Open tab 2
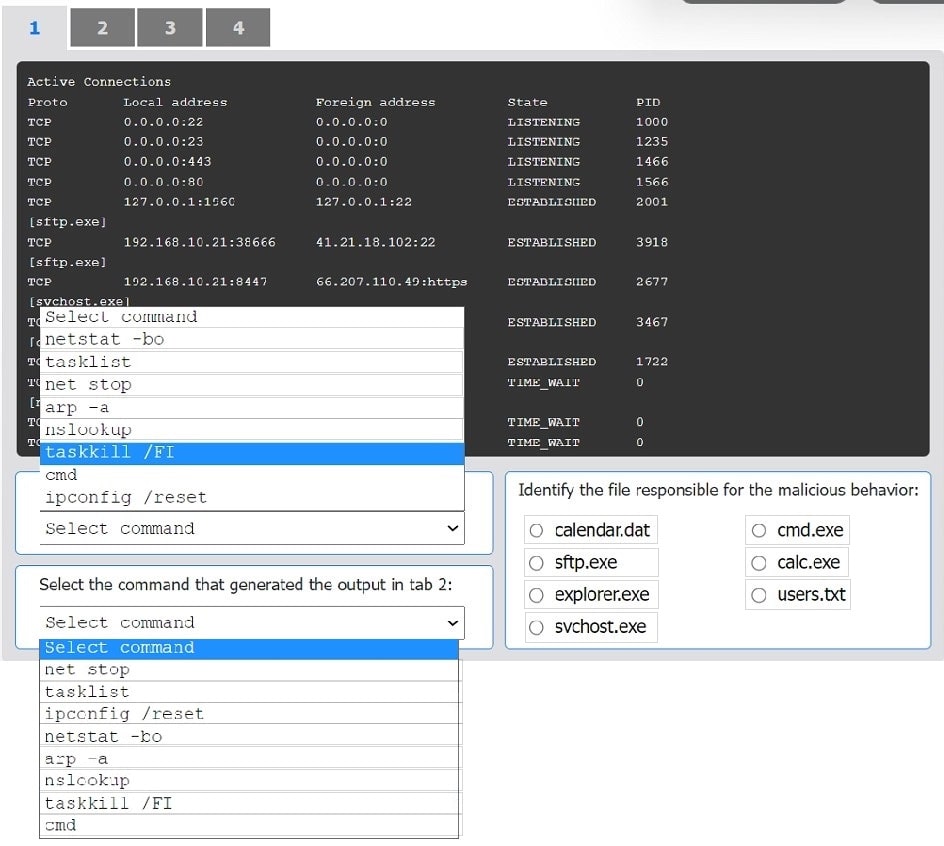 click(102, 28)
